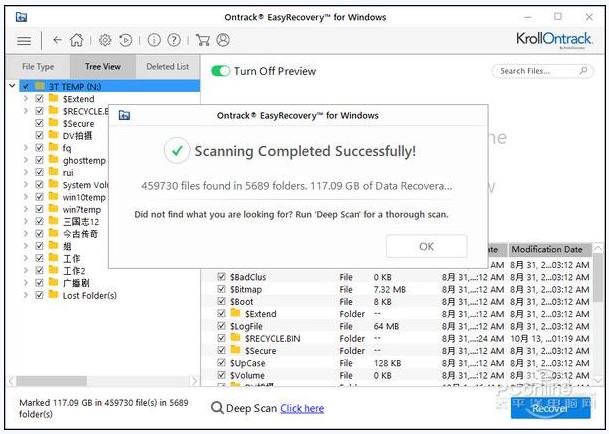Expand the 三国志12 tree folder
Screen dimensions: 609x434
(x=26, y=221)
